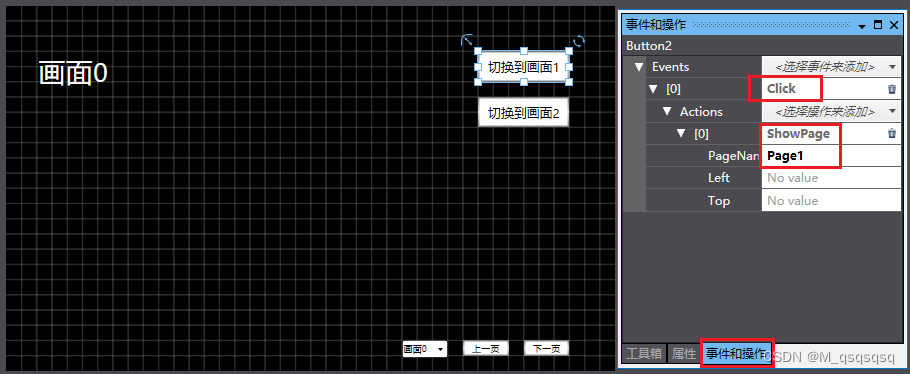Collapse the Events tree node
Image resolution: width=910 pixels, height=374 pixels.
(x=639, y=67)
